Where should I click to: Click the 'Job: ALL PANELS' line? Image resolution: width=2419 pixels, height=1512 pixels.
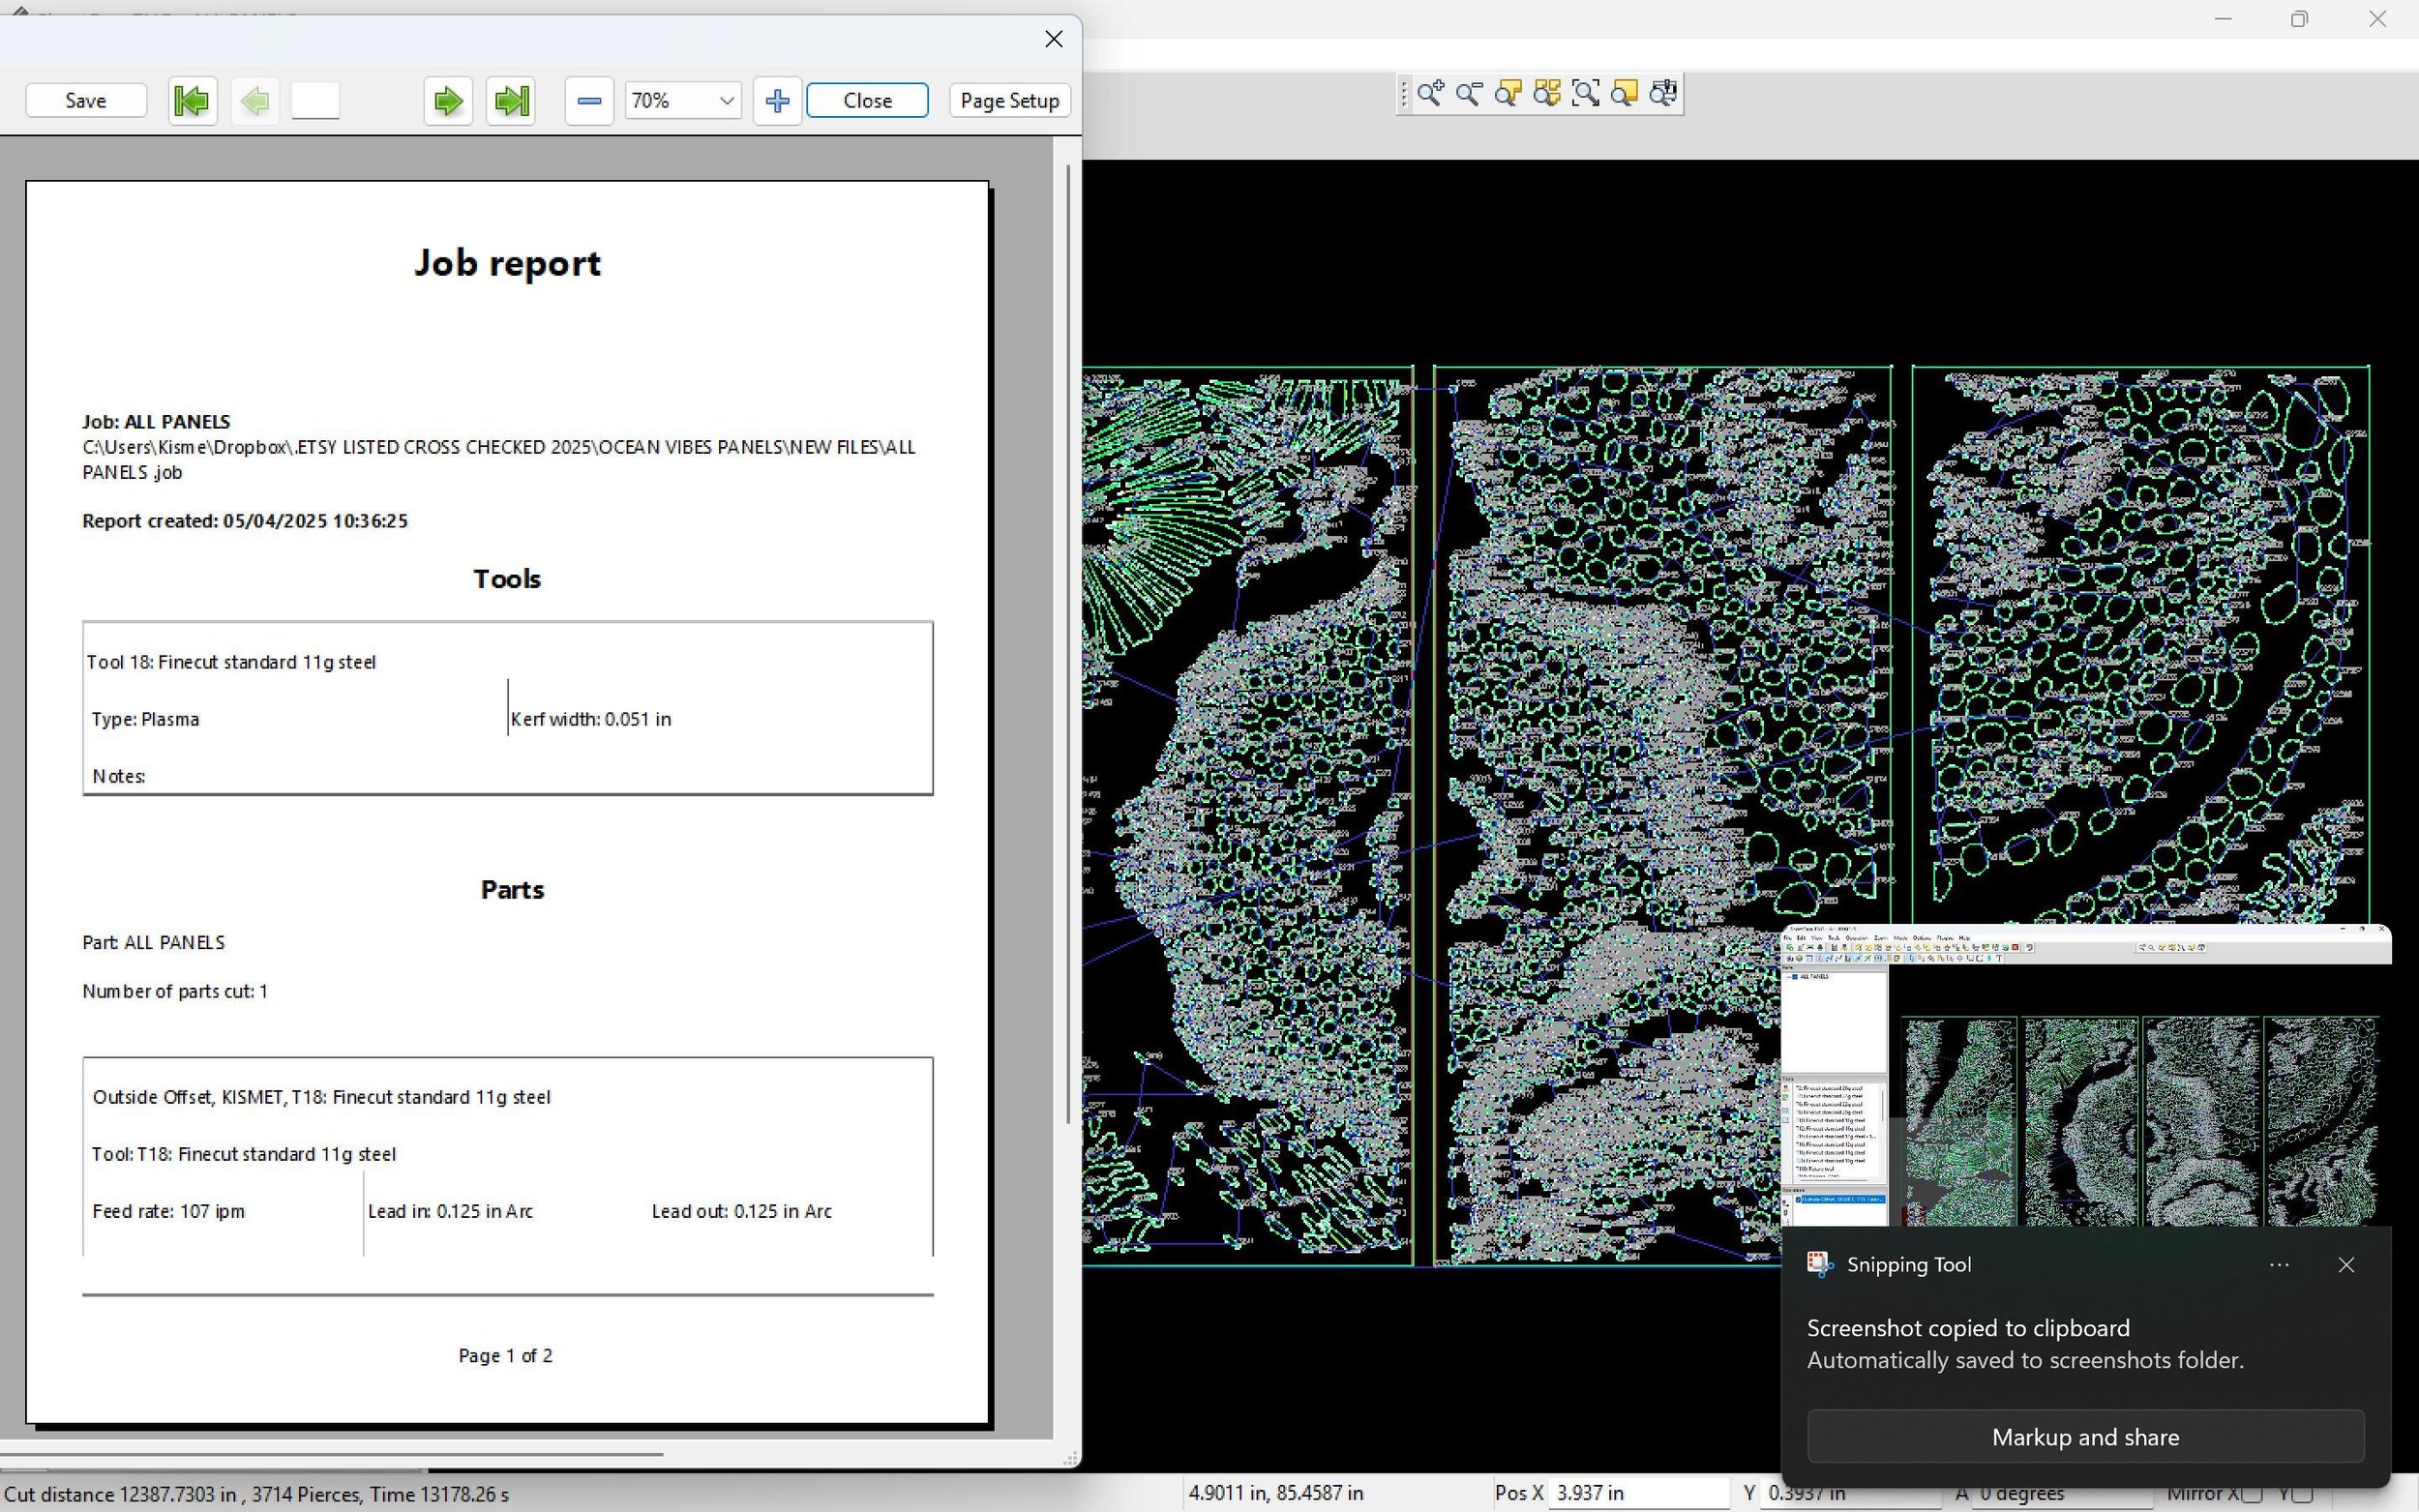coord(156,422)
